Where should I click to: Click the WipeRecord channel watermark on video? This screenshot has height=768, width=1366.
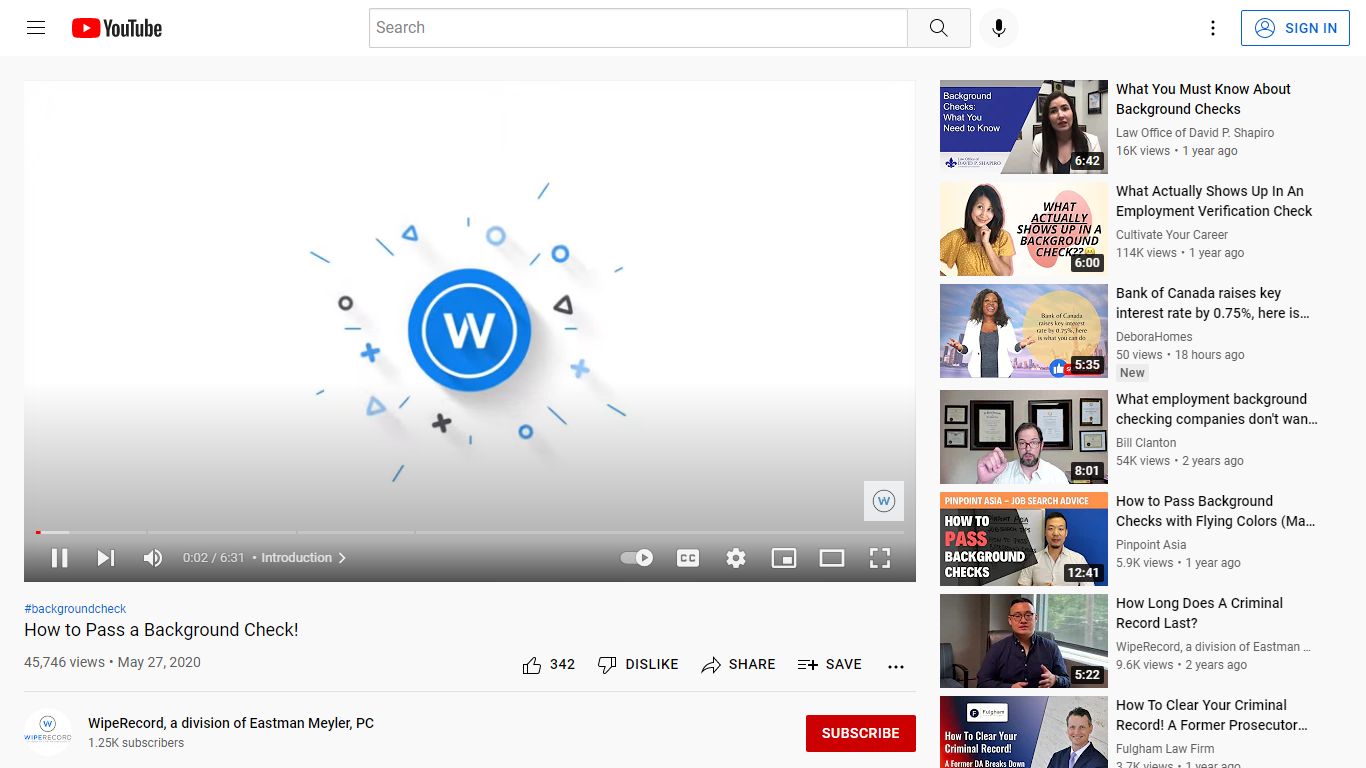coord(884,501)
